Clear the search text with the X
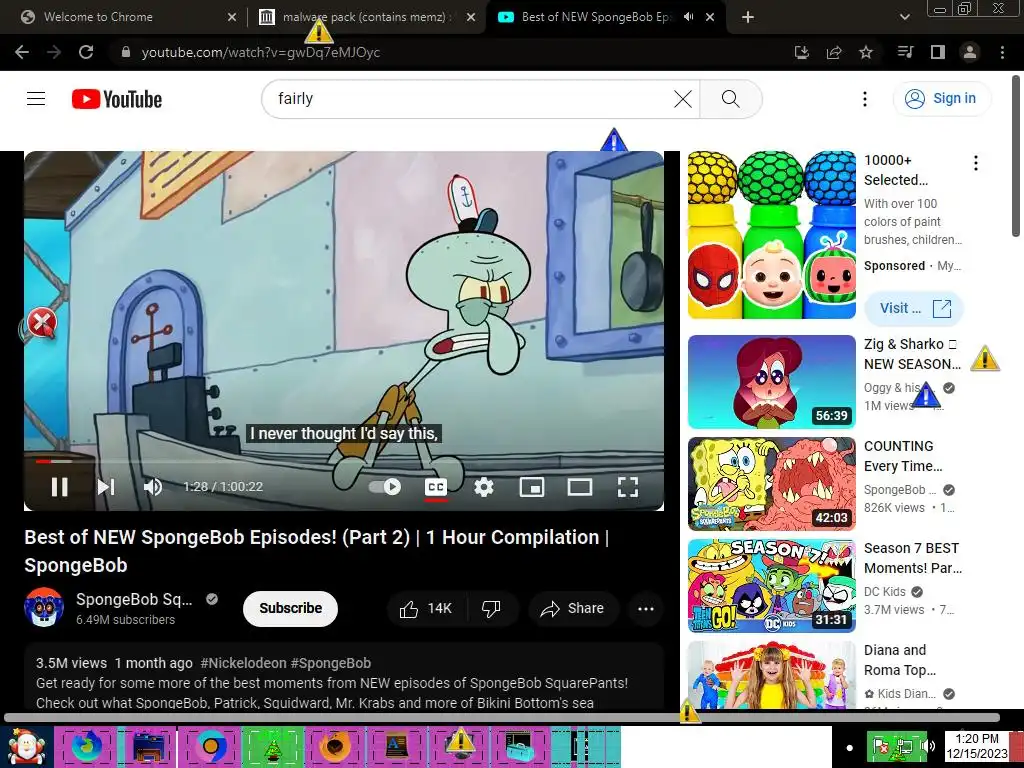 pyautogui.click(x=682, y=99)
